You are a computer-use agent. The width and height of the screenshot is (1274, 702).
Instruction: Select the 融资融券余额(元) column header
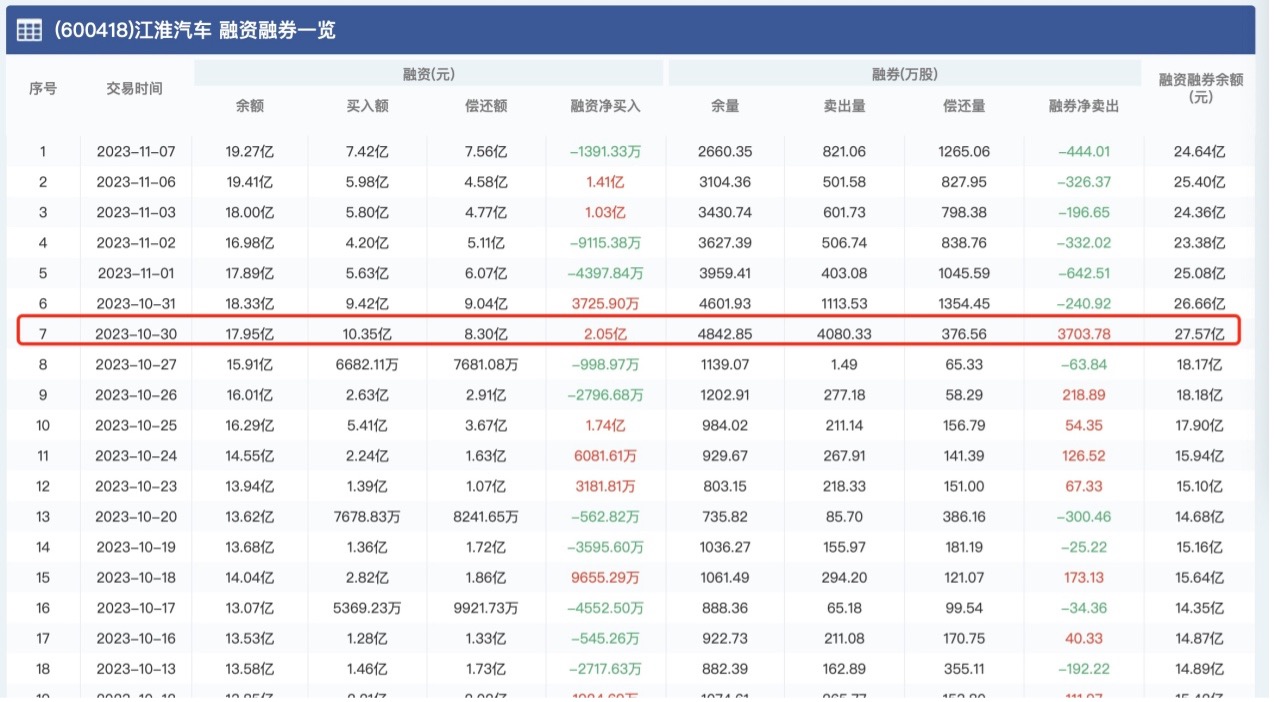(x=1200, y=88)
